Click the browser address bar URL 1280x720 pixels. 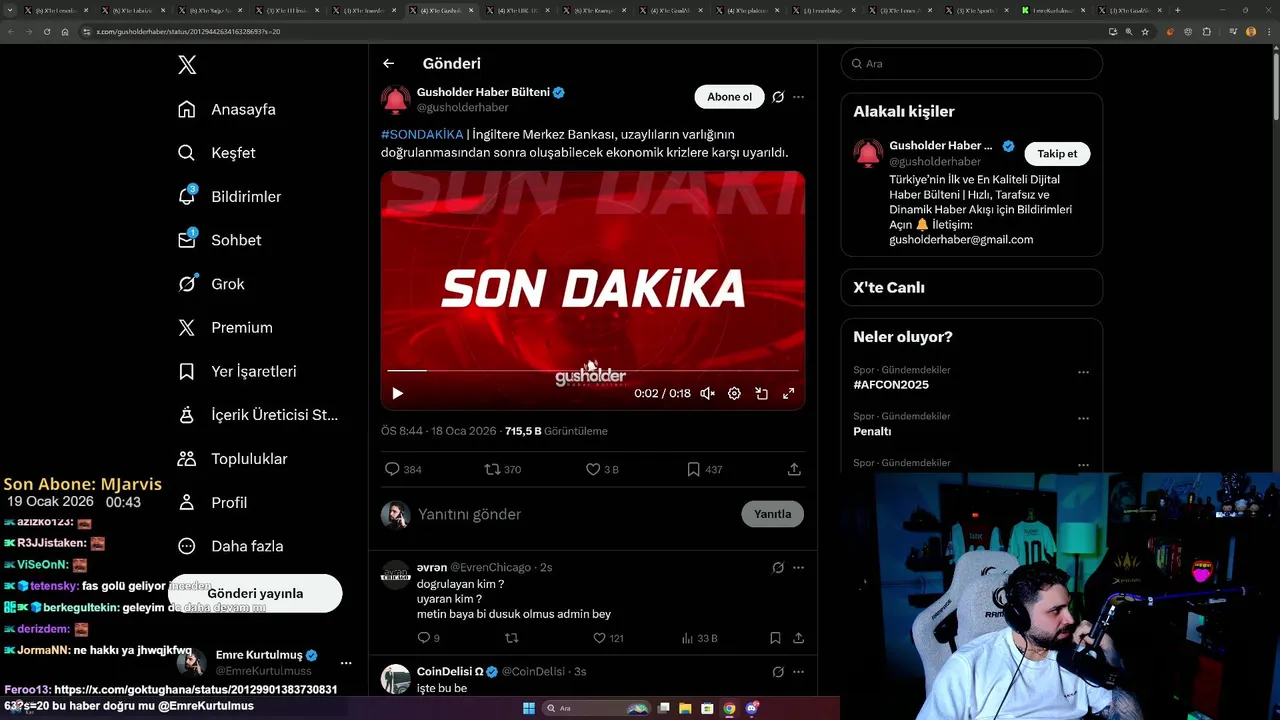(188, 31)
